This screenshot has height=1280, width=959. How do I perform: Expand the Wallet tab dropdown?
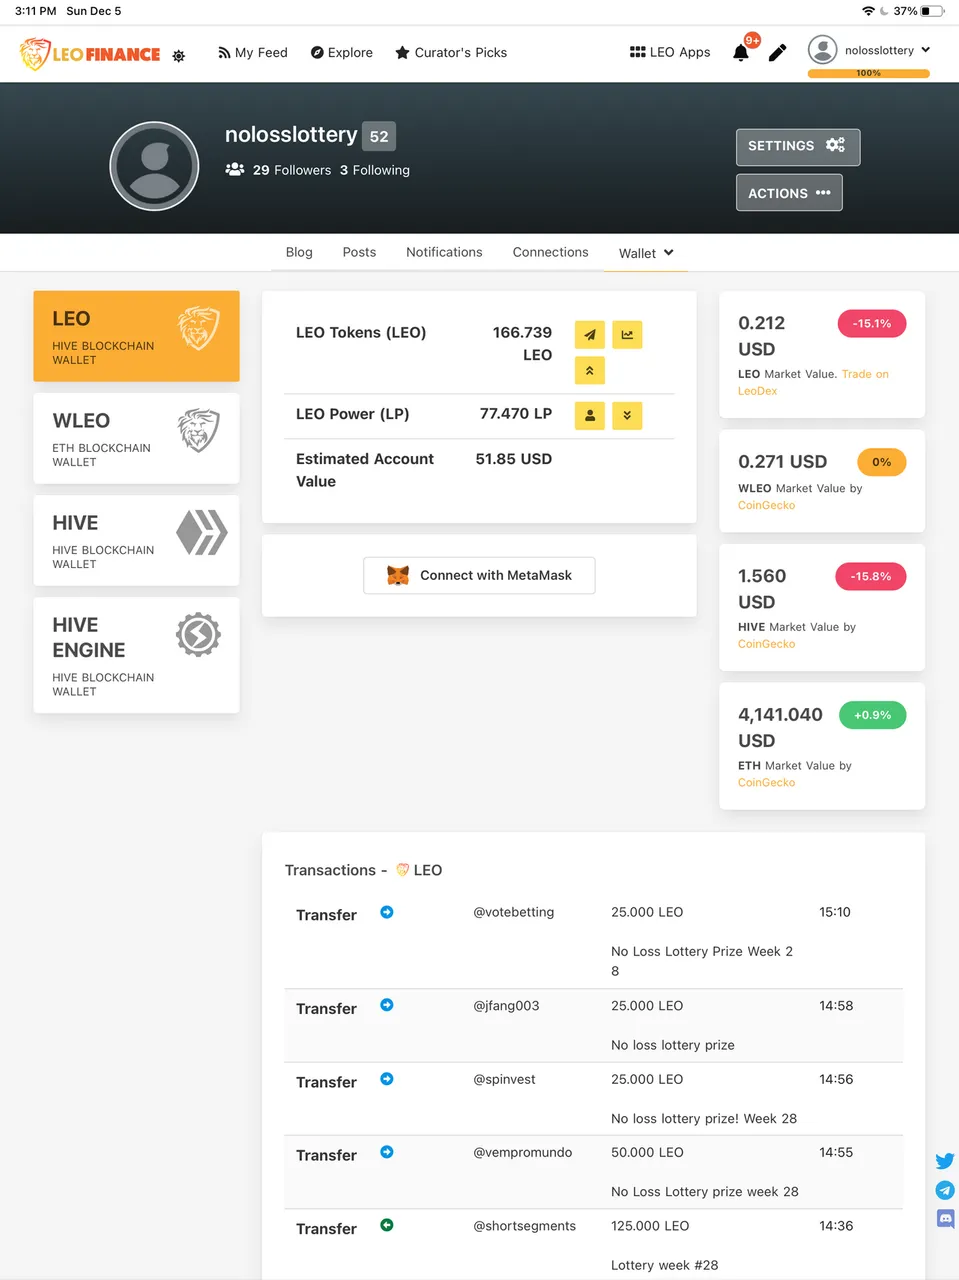pos(646,253)
